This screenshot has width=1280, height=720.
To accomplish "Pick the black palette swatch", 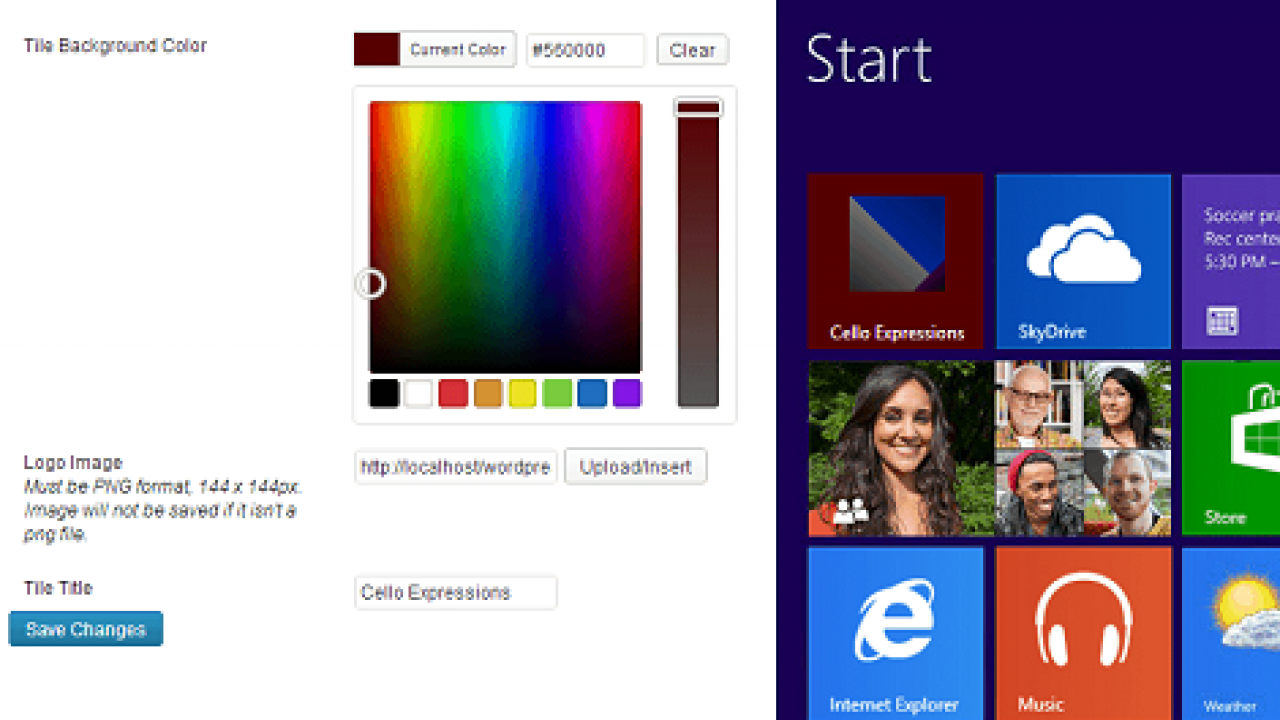I will pyautogui.click(x=384, y=393).
